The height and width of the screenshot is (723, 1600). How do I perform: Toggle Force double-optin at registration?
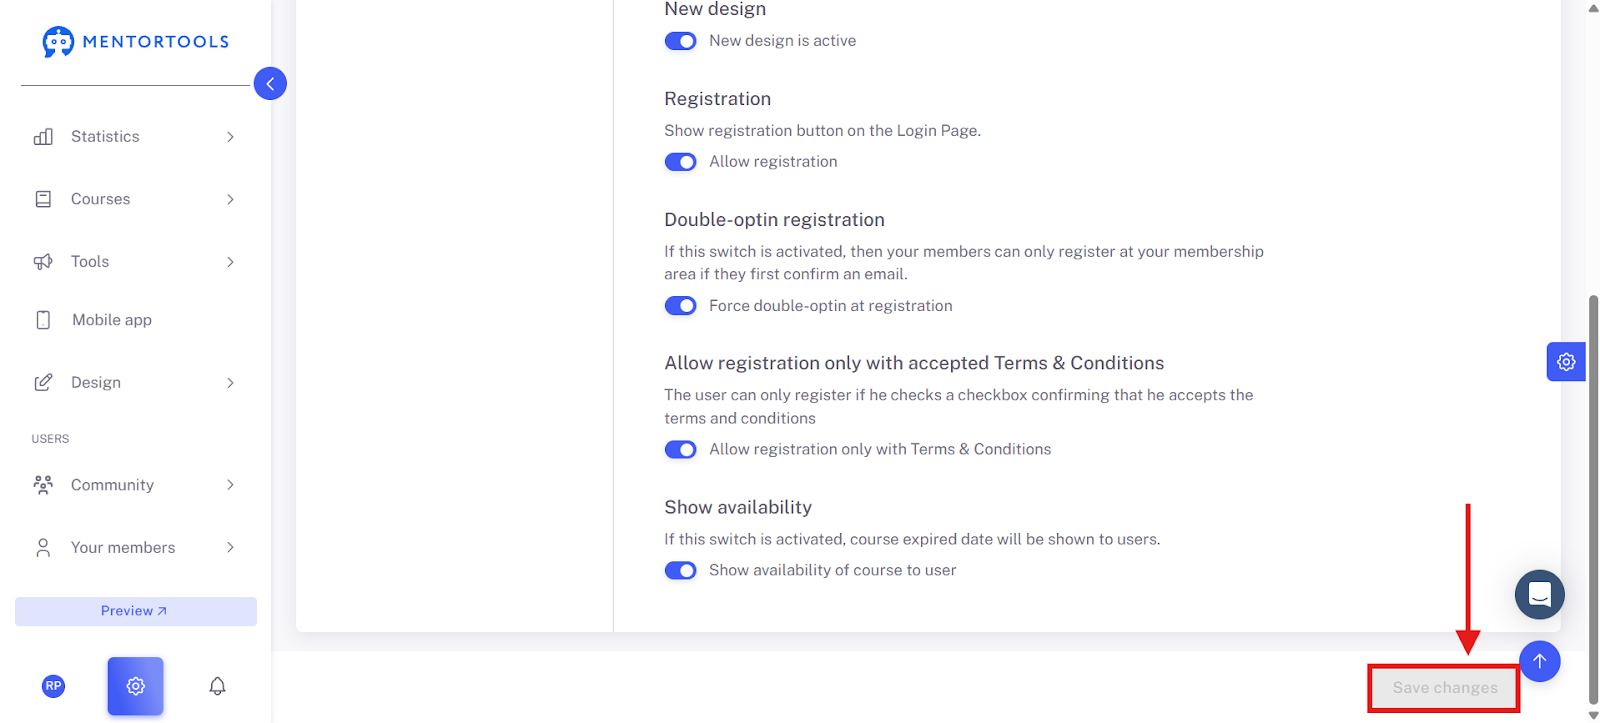click(x=681, y=306)
